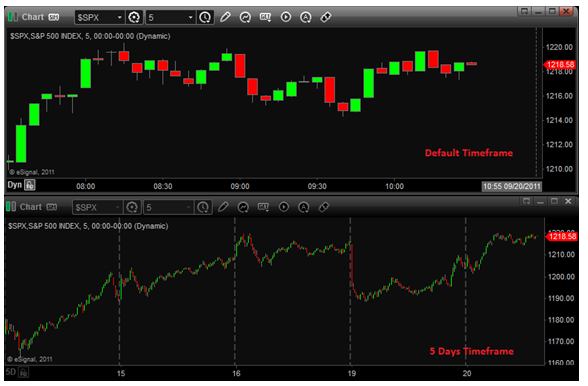Image resolution: width=588 pixels, height=386 pixels.
Task: Click the $SPX,S&P 500 INDEX header in bottom chart
Action: [x=88, y=226]
